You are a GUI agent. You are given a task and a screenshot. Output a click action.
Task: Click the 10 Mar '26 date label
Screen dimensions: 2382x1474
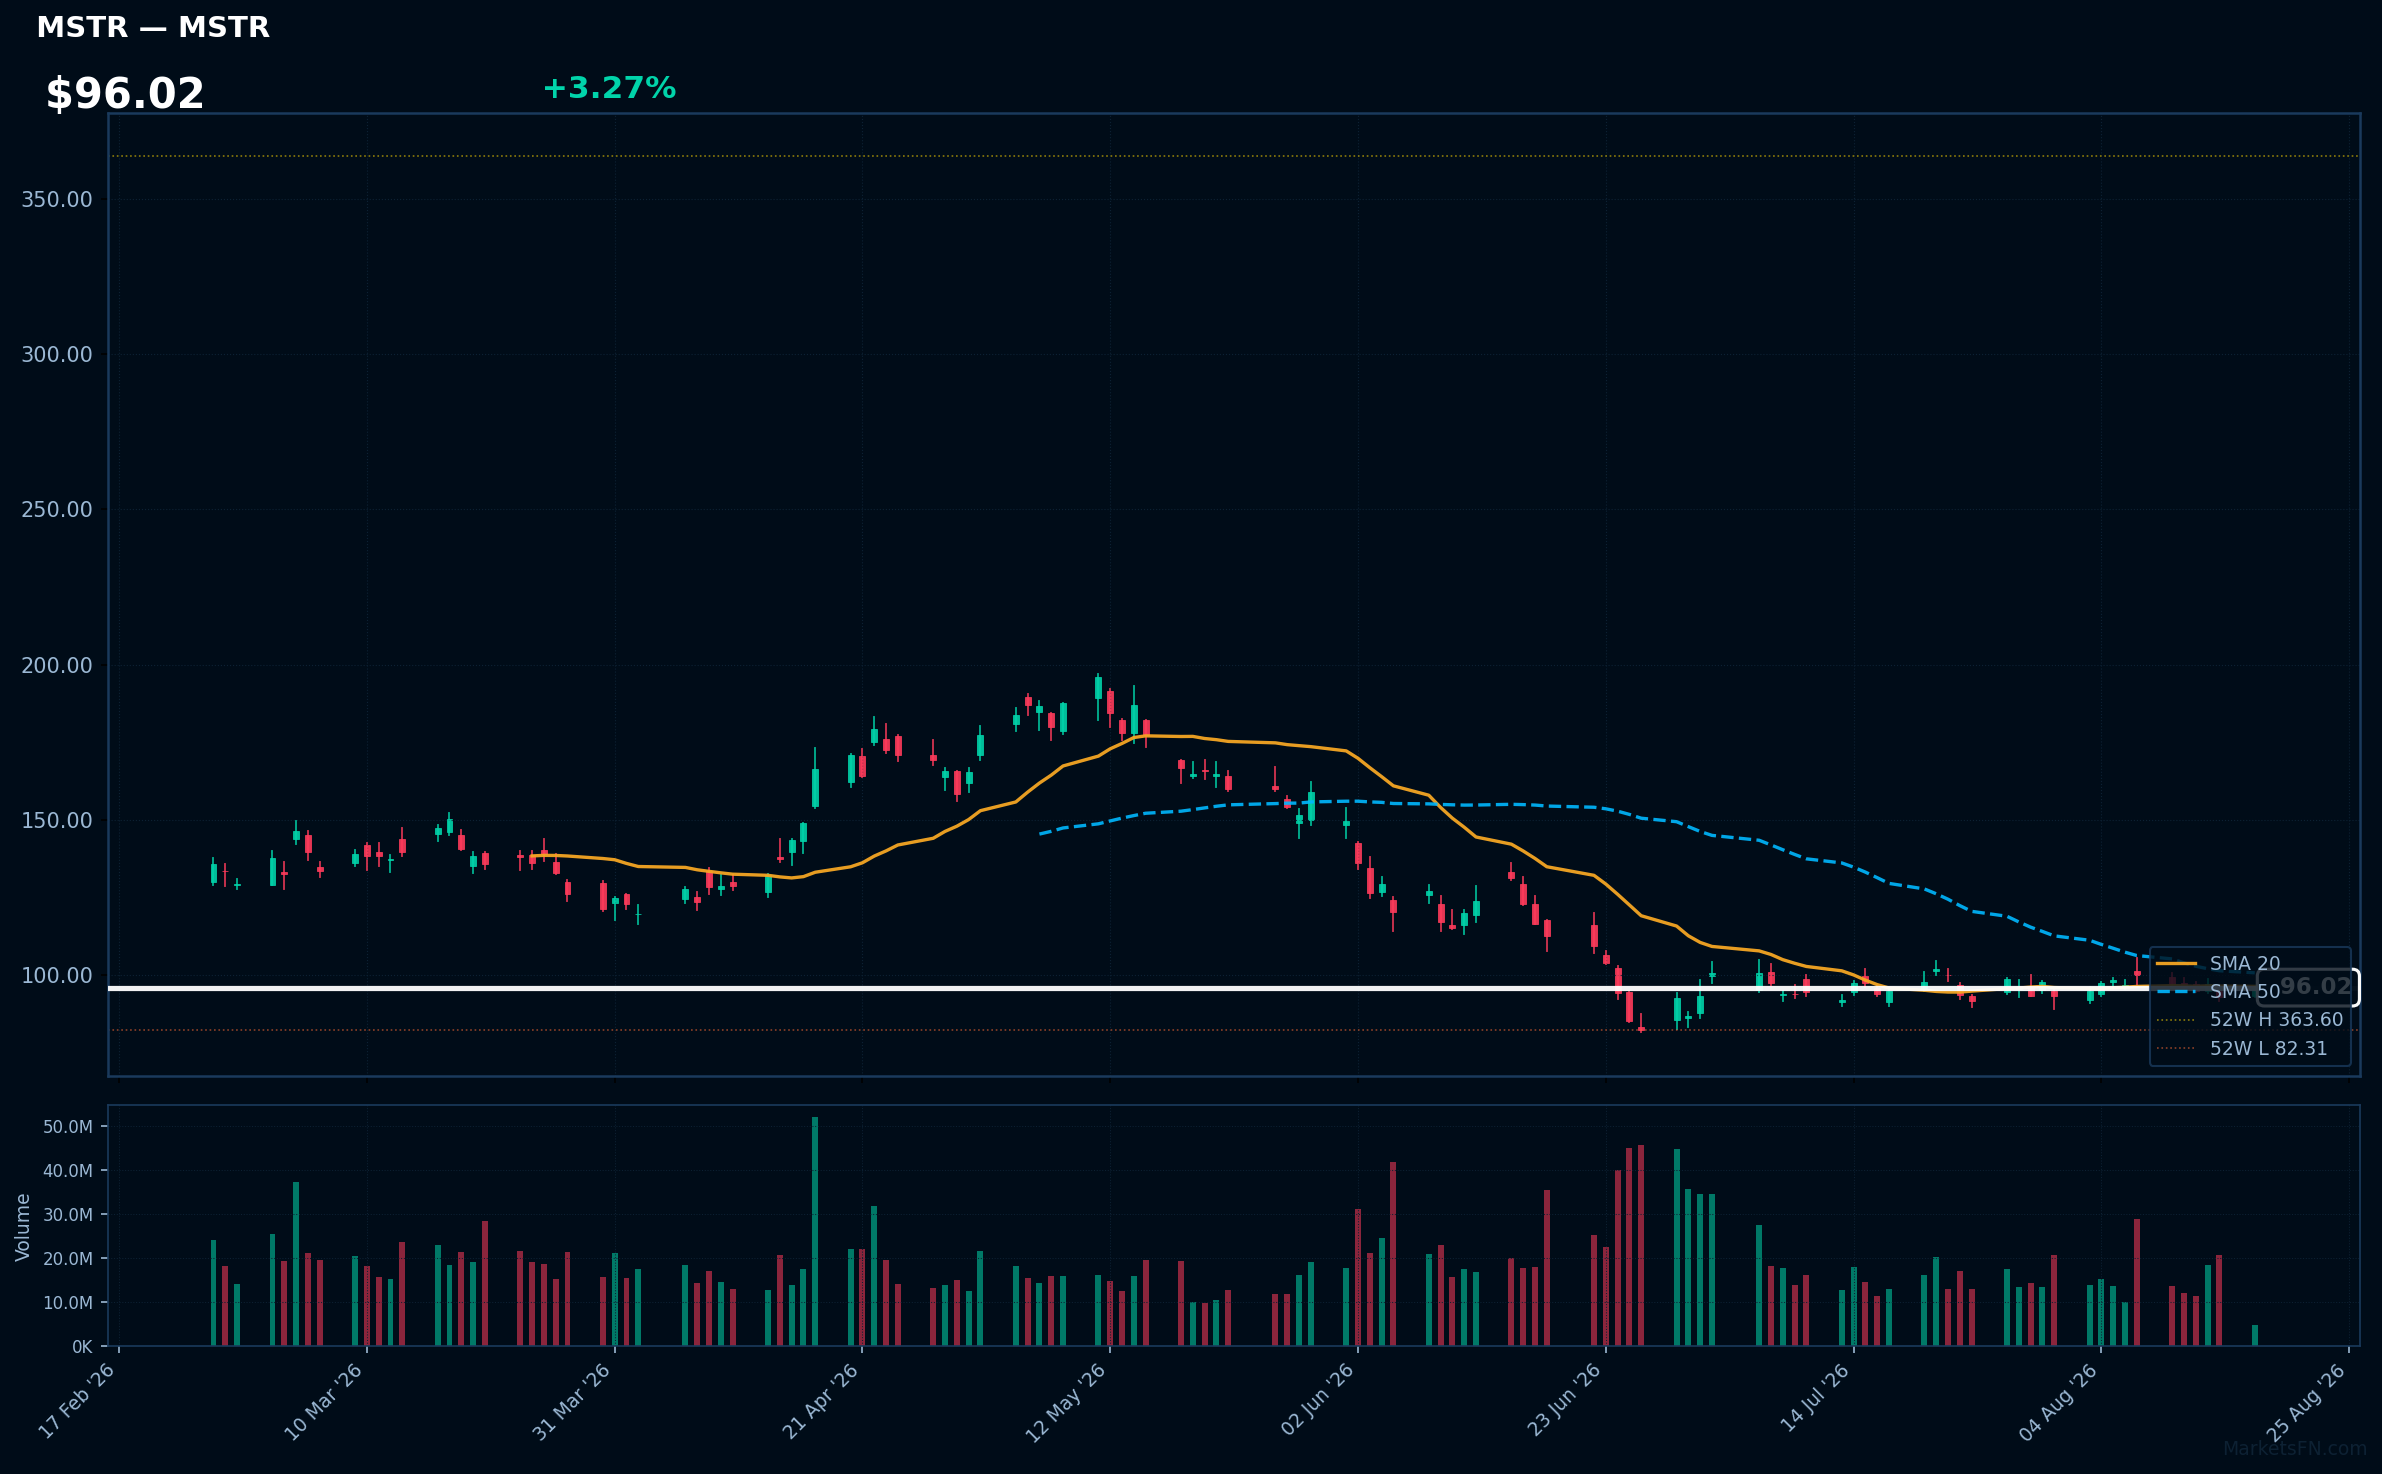tap(323, 1402)
